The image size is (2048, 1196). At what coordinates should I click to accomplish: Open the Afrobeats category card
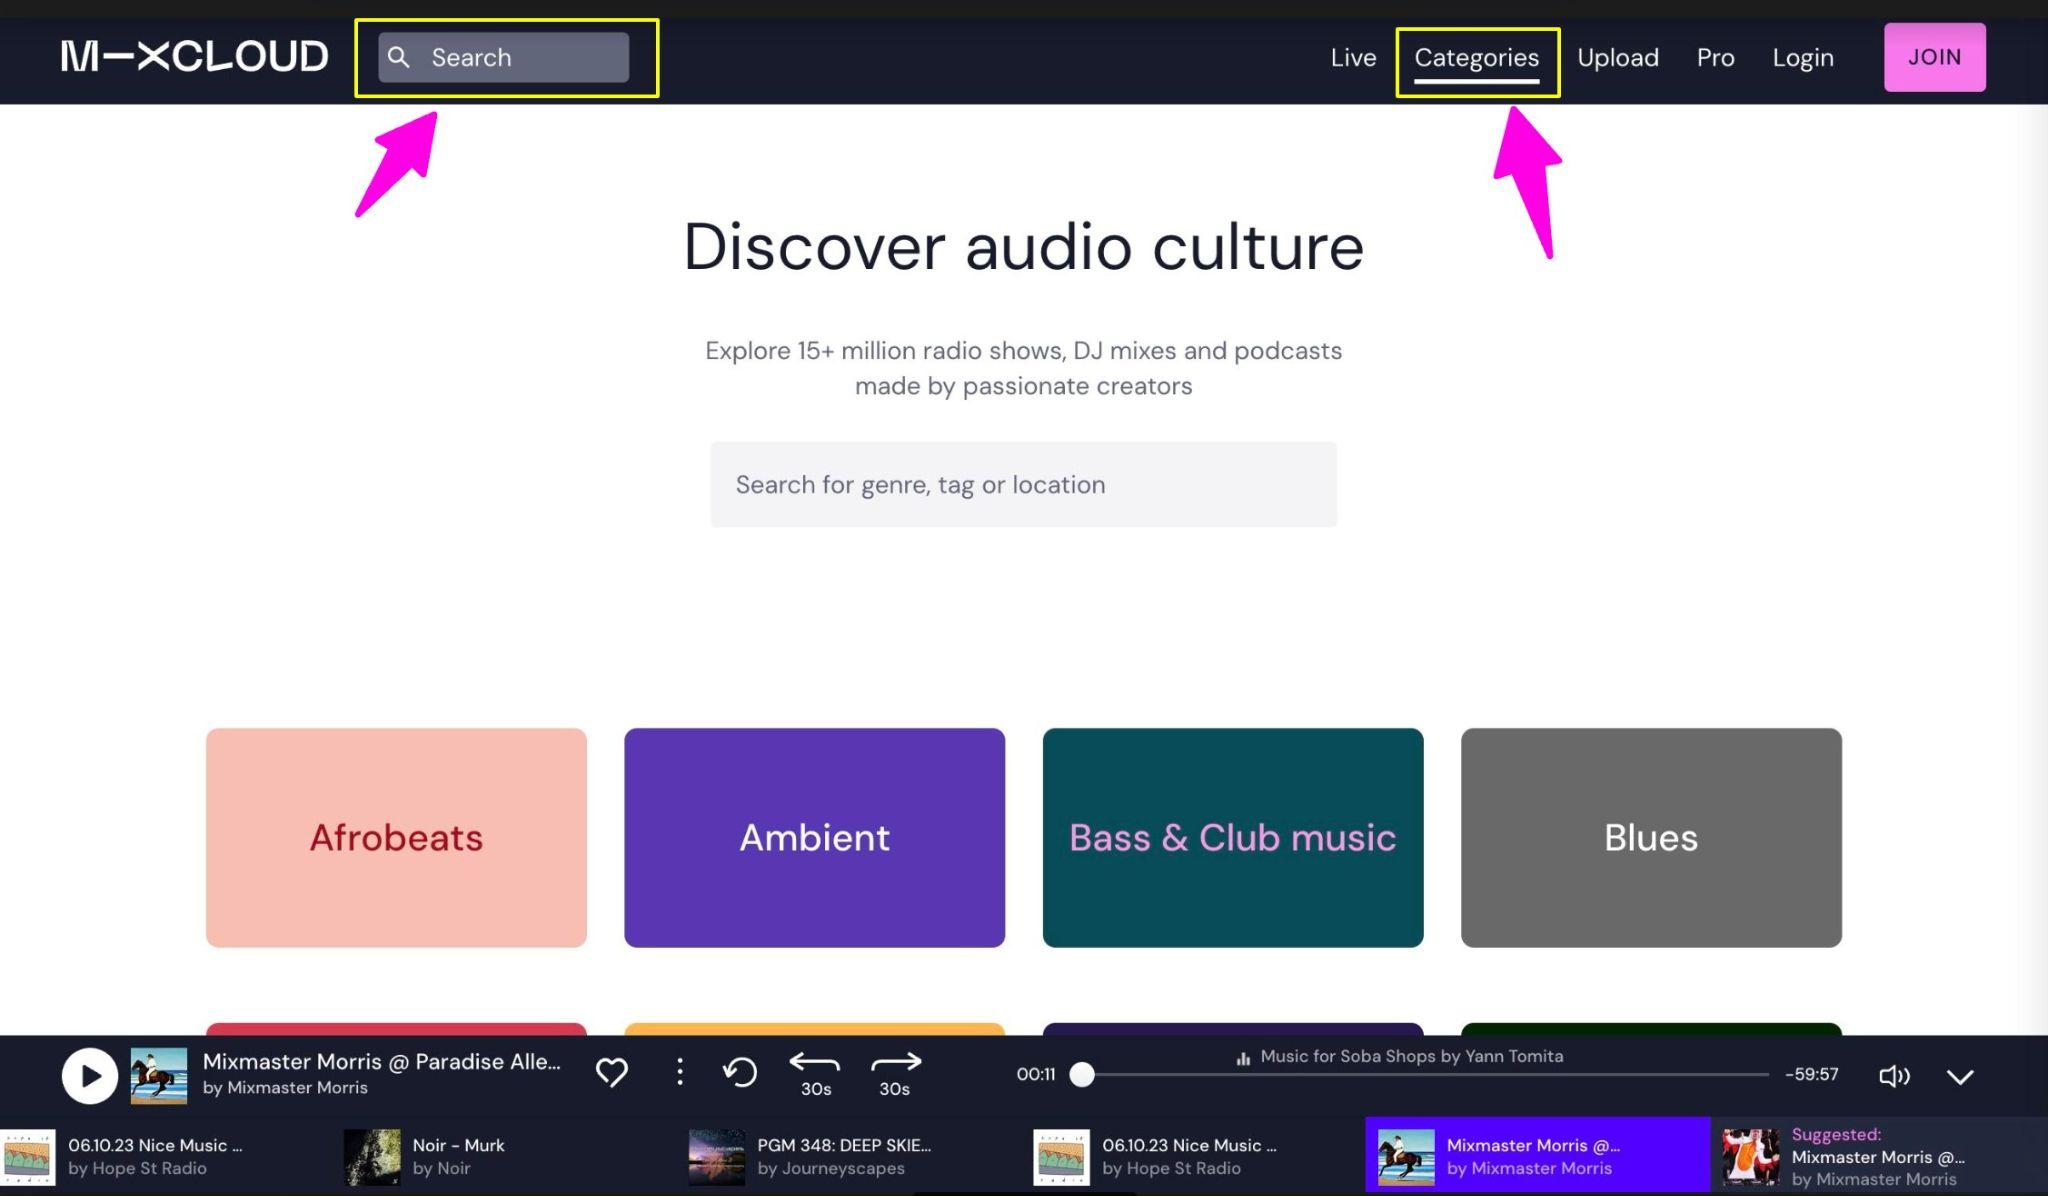point(396,837)
